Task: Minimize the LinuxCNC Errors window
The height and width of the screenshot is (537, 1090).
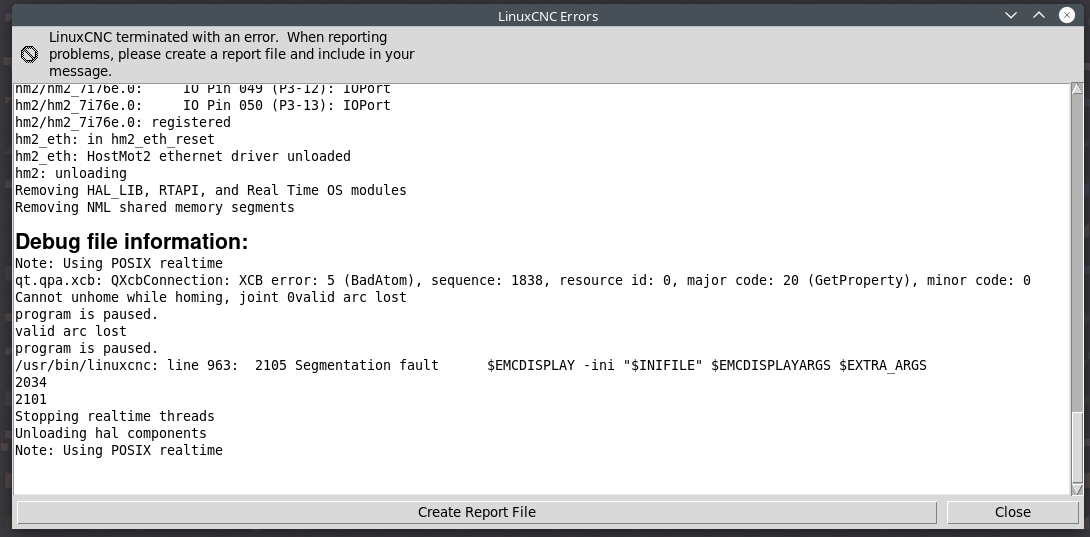Action: [x=1011, y=15]
